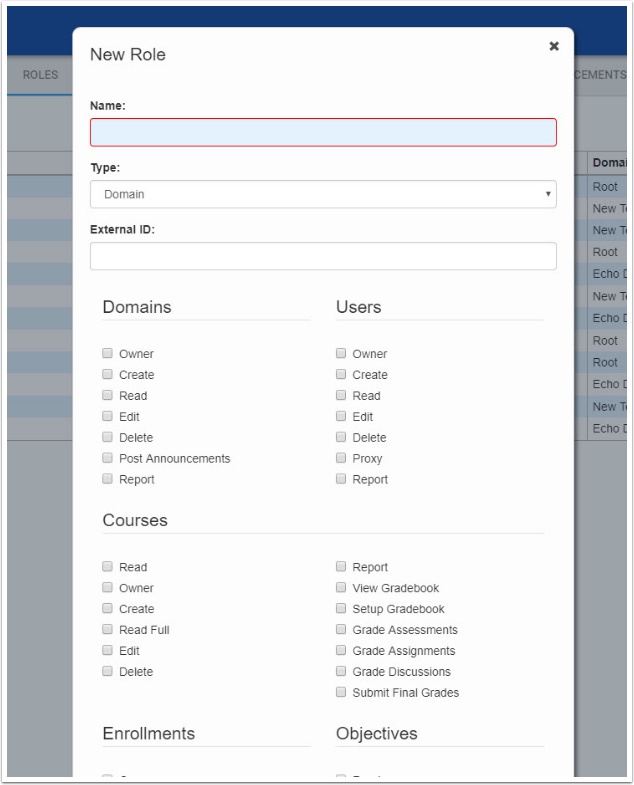Enable Courses Report checkbox
This screenshot has height=785, width=634.
(341, 566)
